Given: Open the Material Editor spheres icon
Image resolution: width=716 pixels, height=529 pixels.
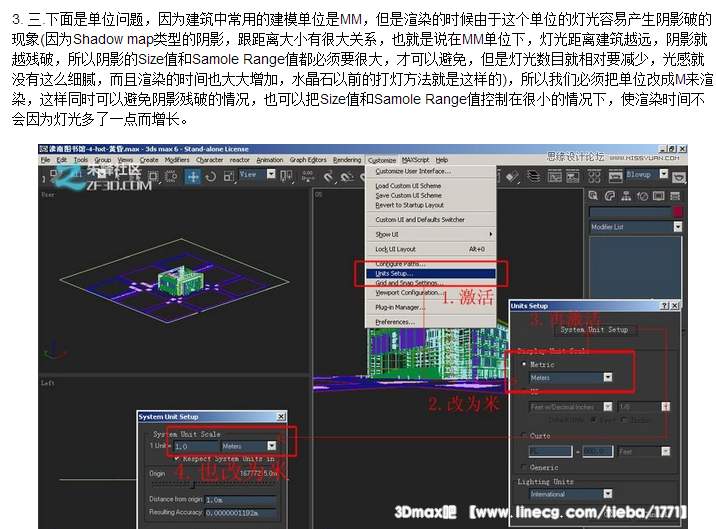Looking at the screenshot, I should coord(594,176).
